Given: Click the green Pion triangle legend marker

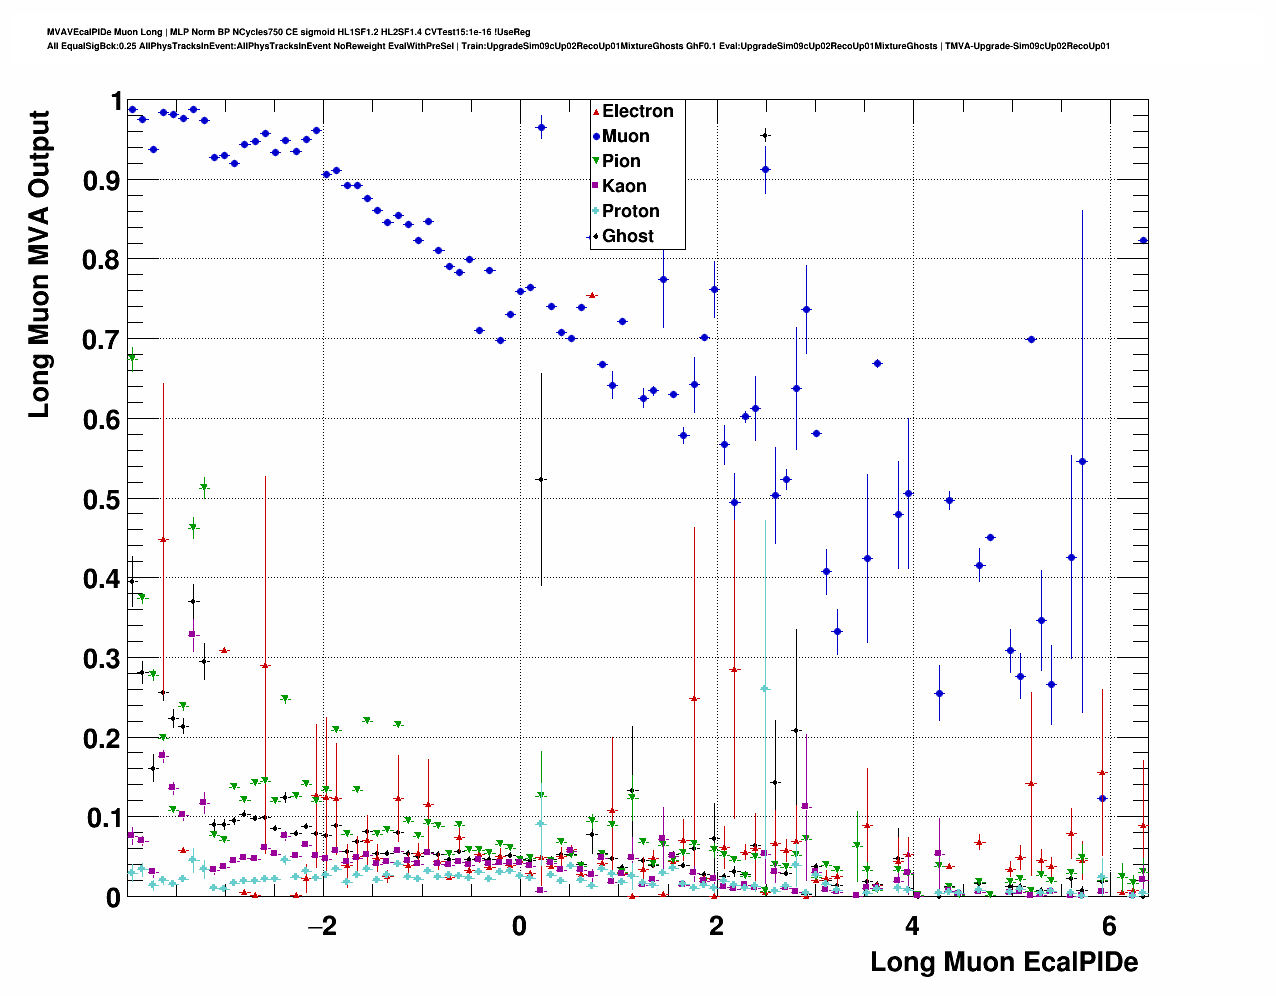Looking at the screenshot, I should [596, 161].
